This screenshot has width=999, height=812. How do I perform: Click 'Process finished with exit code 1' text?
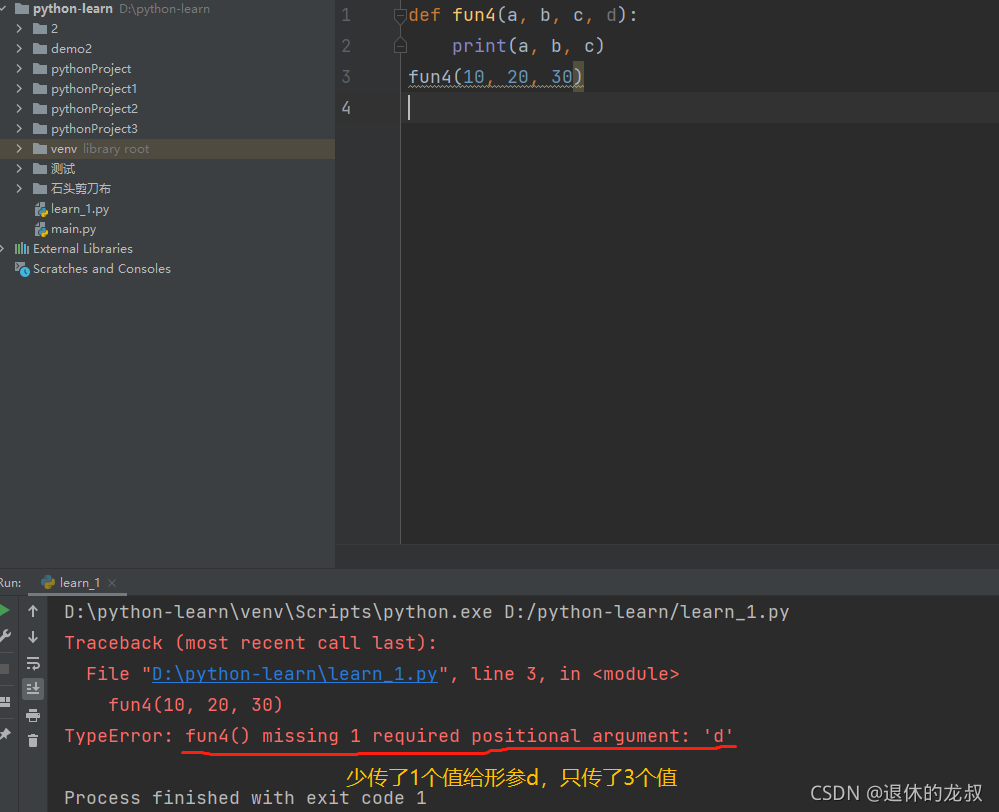point(245,798)
